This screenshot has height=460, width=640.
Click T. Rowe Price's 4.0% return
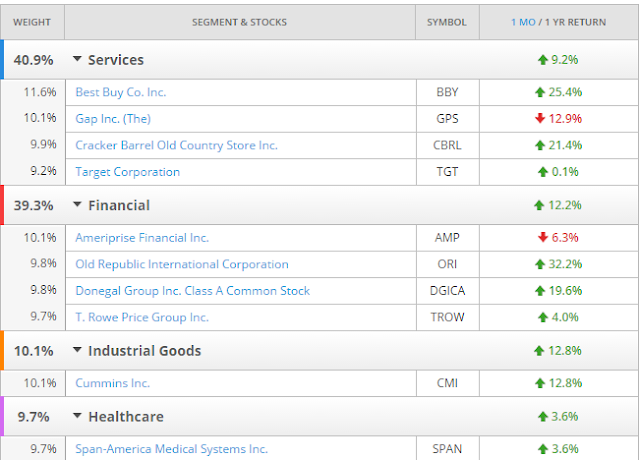[558, 317]
